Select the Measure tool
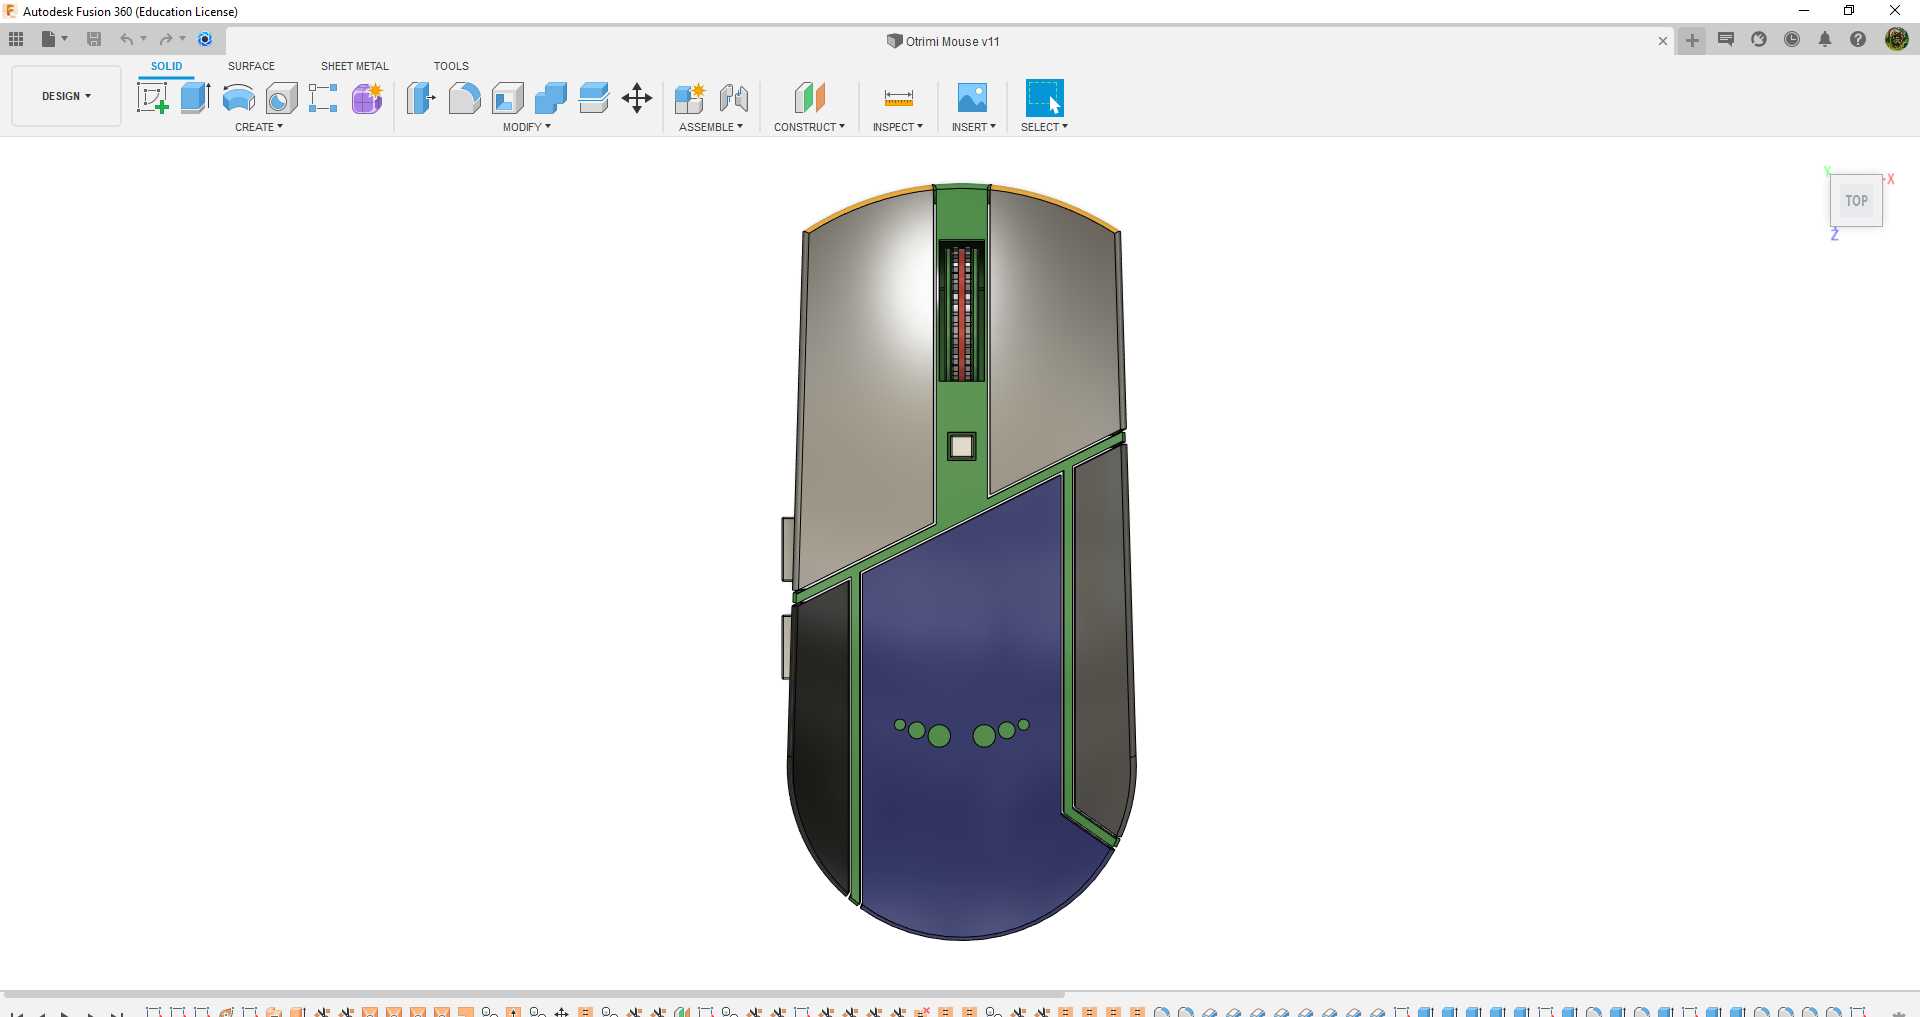 (x=899, y=98)
